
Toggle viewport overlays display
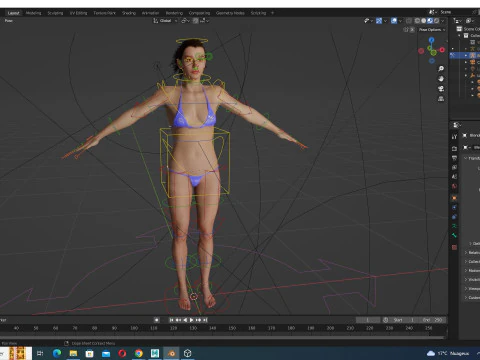click(394, 21)
